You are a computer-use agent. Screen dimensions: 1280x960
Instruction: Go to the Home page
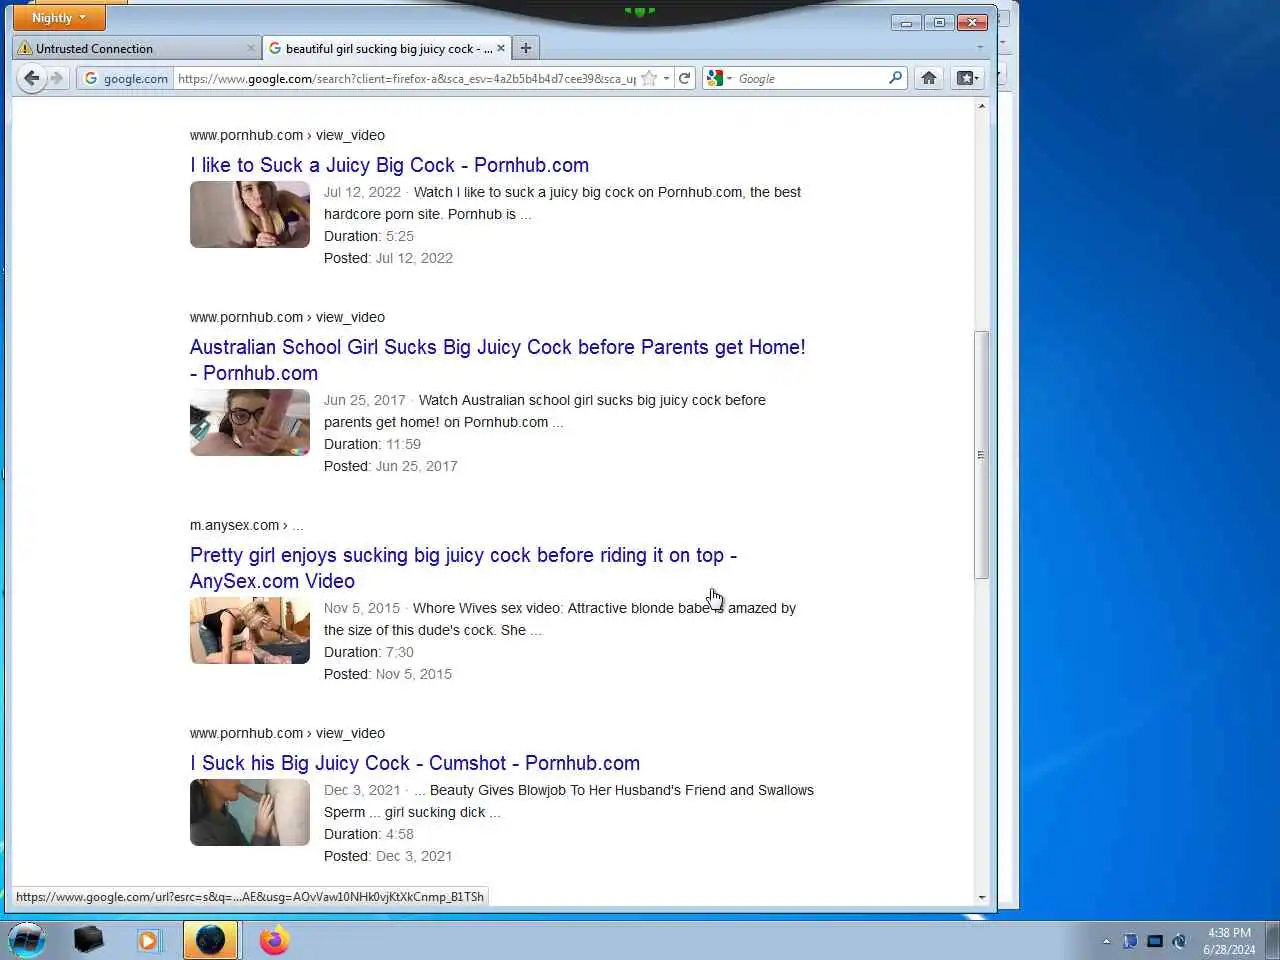coord(929,78)
